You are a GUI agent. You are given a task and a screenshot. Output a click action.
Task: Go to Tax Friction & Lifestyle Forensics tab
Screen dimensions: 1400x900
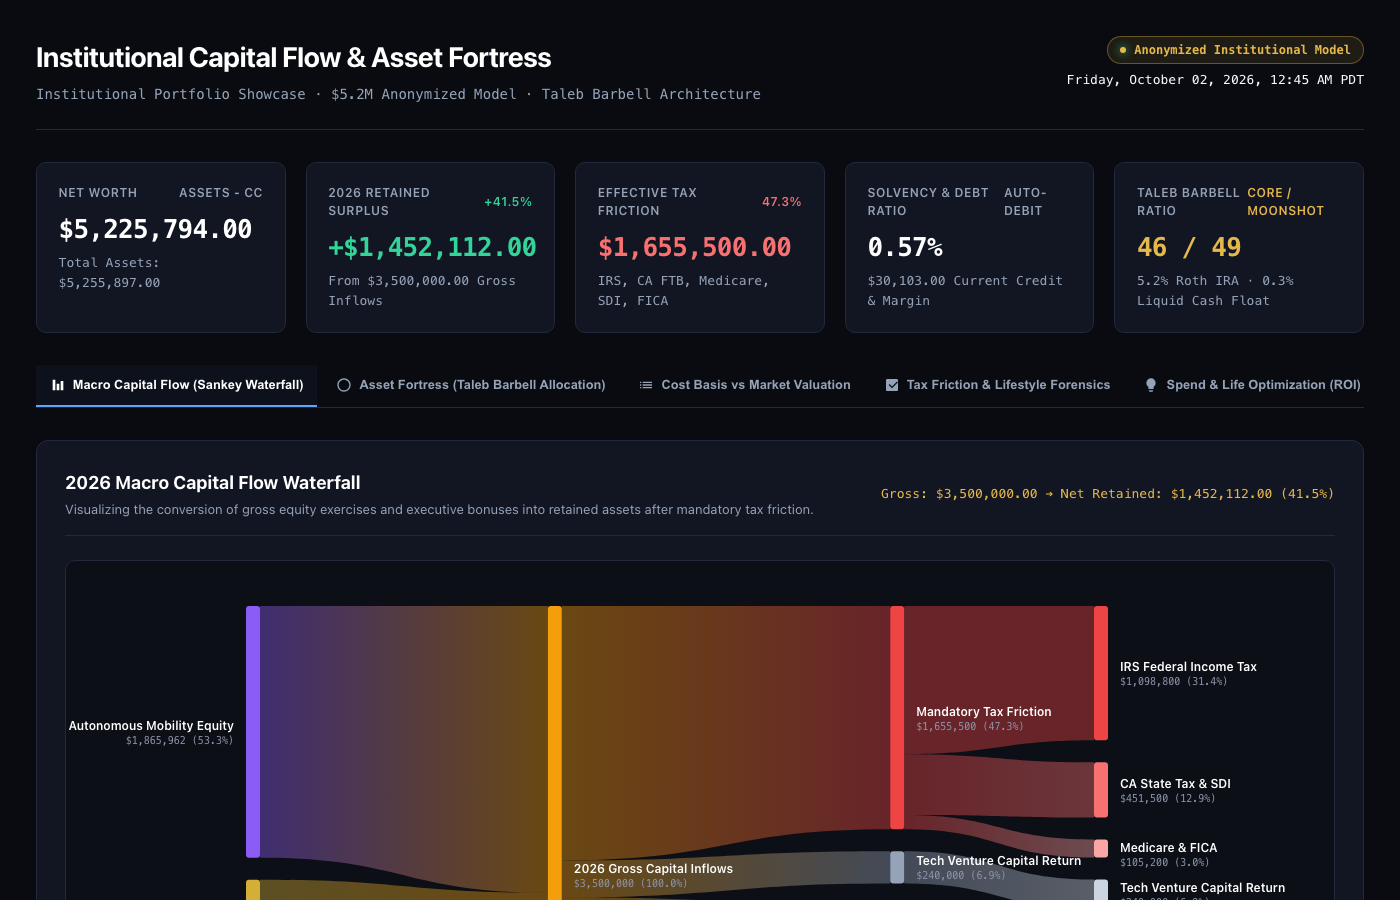tap(998, 385)
